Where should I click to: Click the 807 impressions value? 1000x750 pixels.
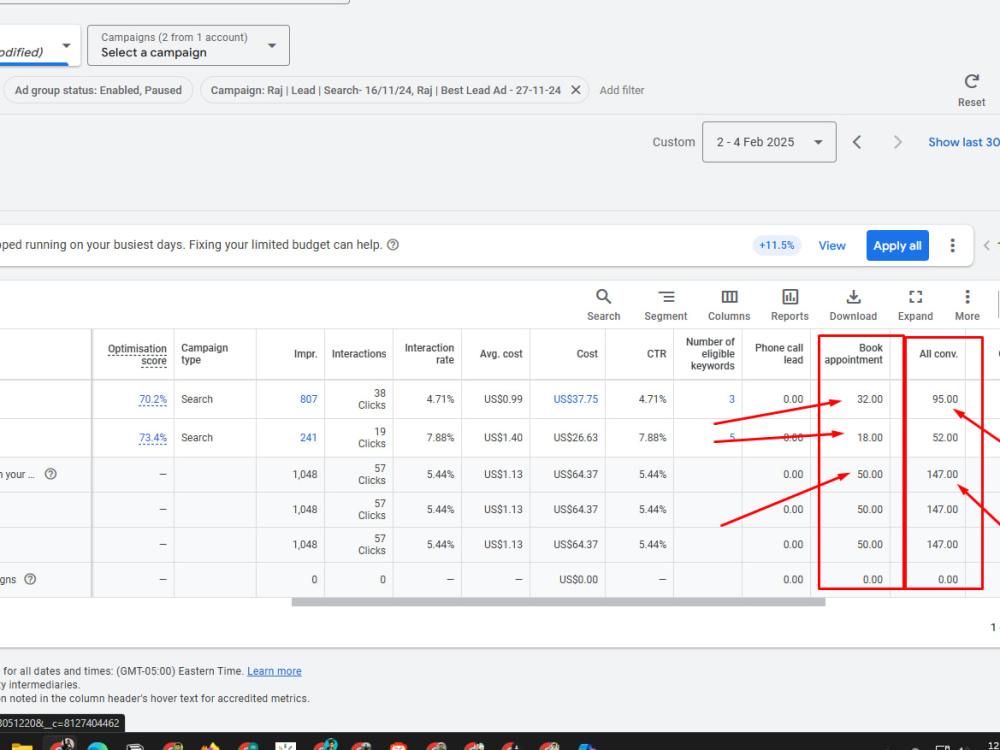click(309, 399)
